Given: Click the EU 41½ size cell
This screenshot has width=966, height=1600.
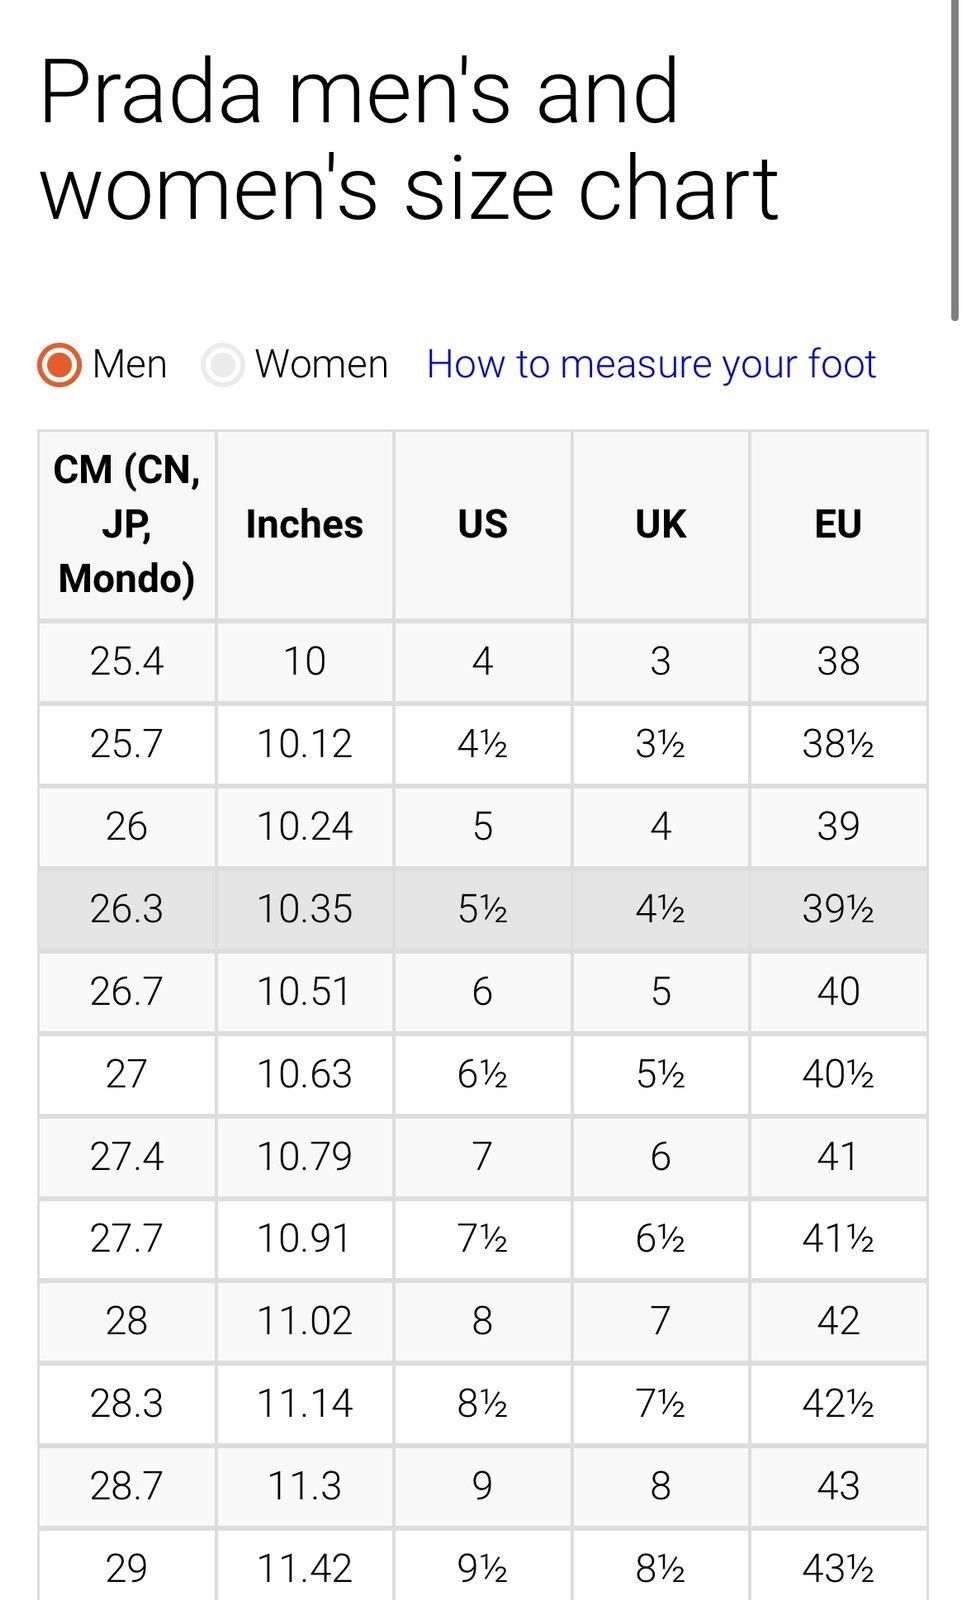Looking at the screenshot, I should pyautogui.click(x=838, y=1239).
